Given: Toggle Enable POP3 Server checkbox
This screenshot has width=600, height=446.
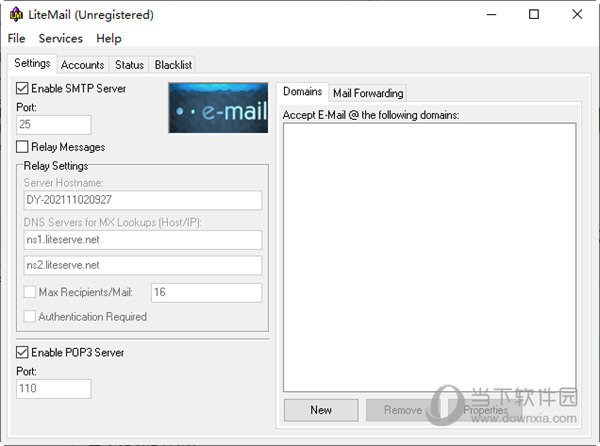Looking at the screenshot, I should click(22, 352).
